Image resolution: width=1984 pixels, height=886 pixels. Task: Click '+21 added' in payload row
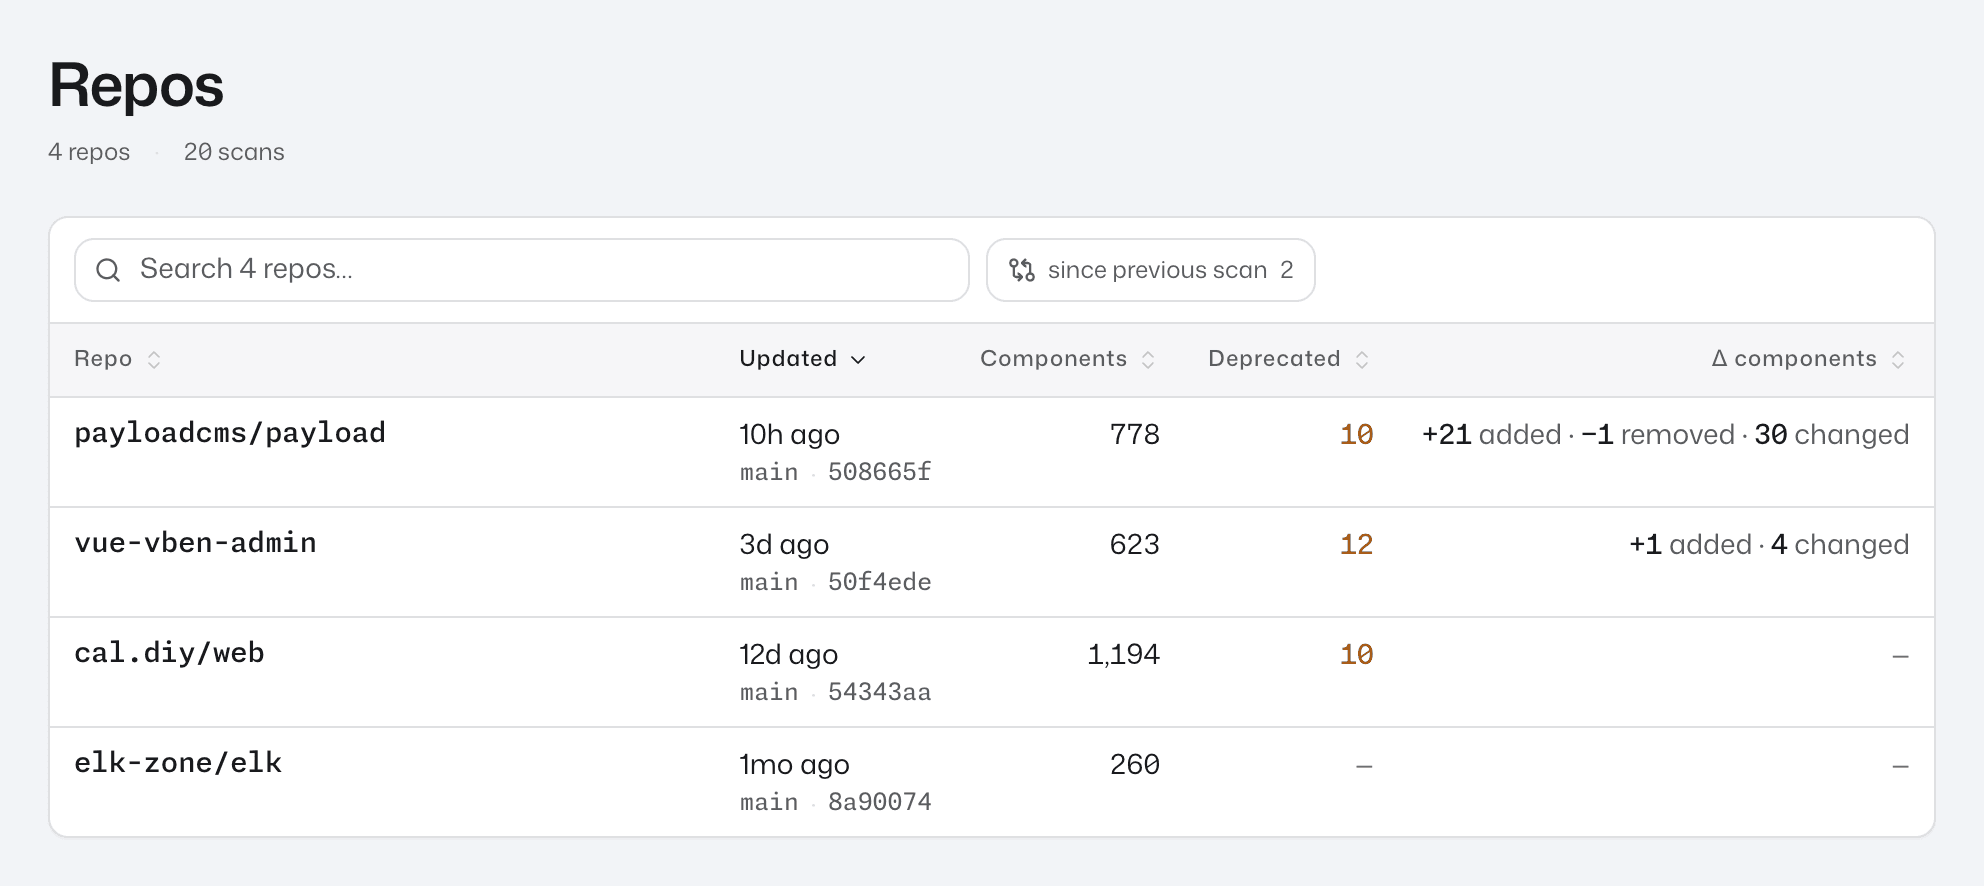[1491, 434]
